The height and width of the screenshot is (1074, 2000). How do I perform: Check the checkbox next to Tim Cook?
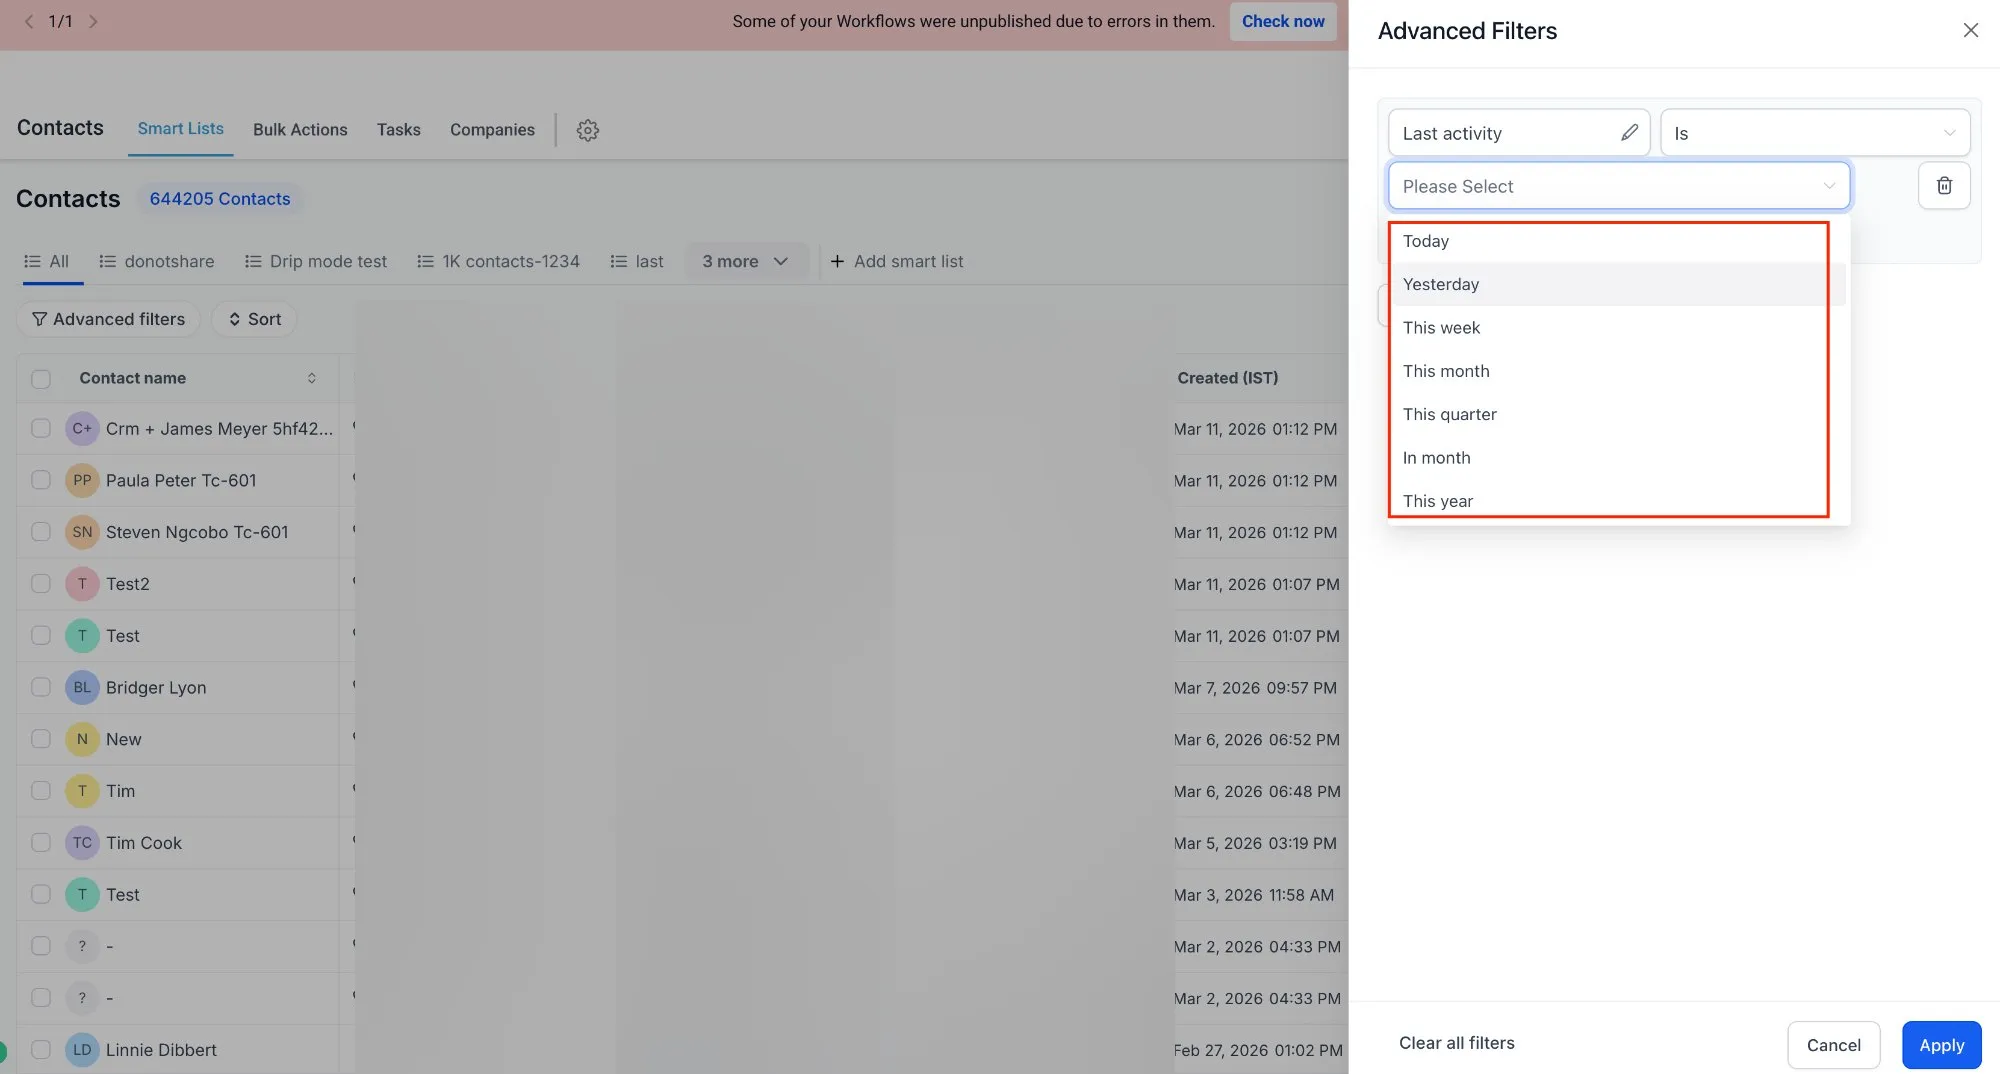tap(41, 842)
